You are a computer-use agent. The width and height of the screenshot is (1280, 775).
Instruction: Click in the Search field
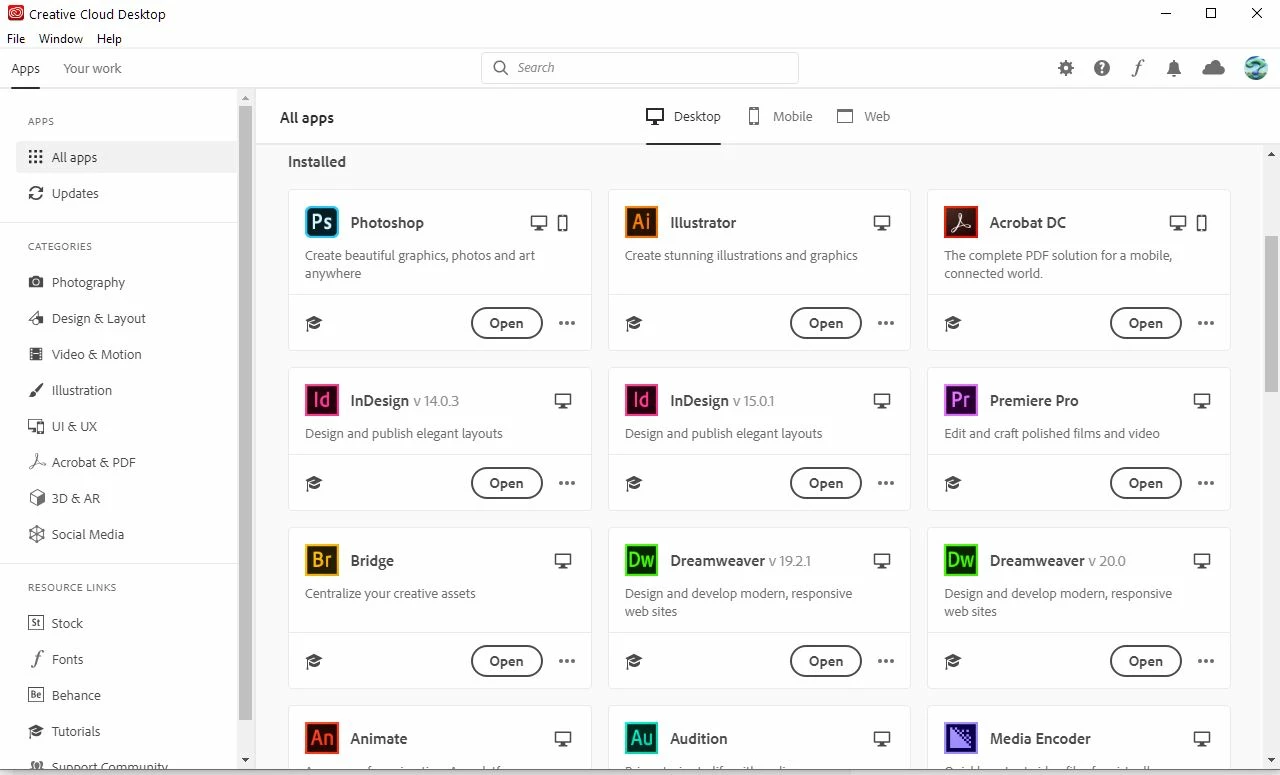click(640, 68)
